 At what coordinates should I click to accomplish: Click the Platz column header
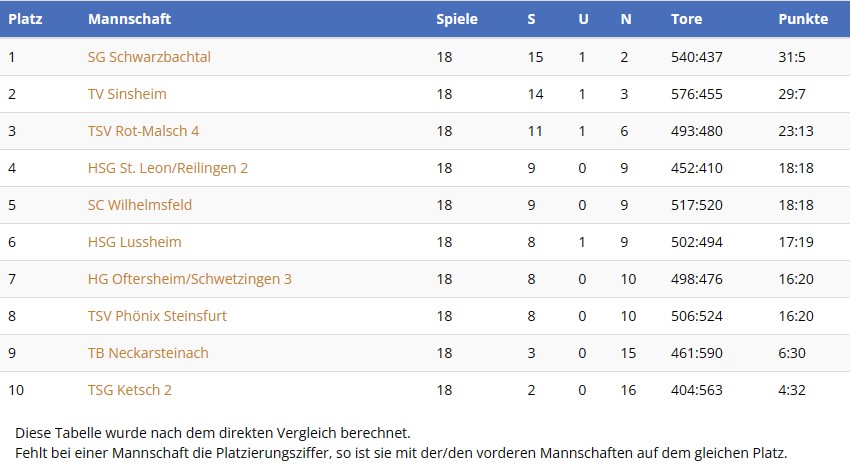(x=25, y=19)
